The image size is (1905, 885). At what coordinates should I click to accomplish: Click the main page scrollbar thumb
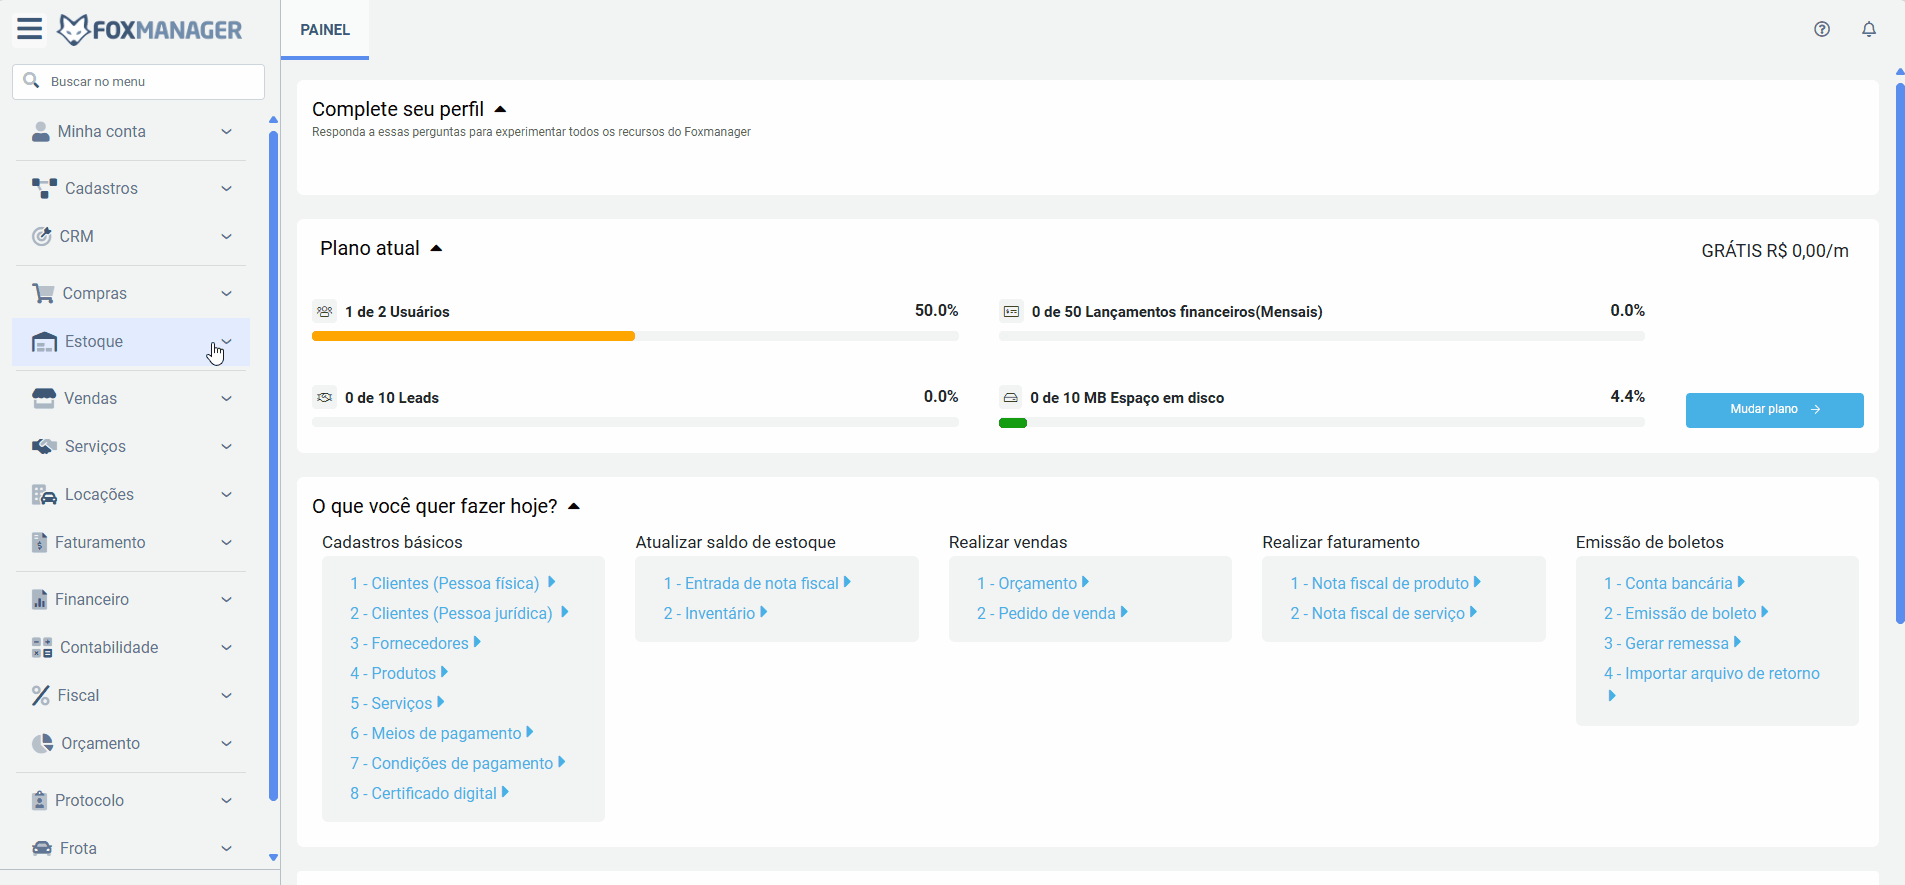[x=1900, y=354]
